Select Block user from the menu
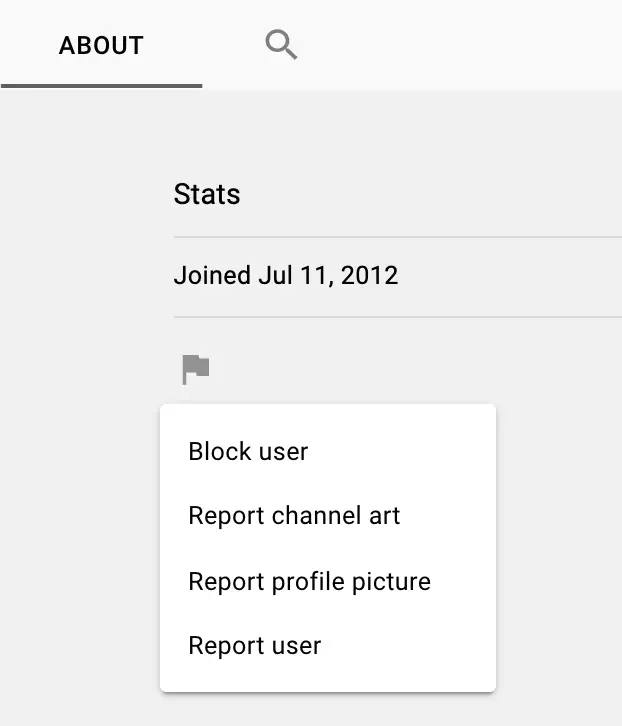622x726 pixels. [x=248, y=451]
